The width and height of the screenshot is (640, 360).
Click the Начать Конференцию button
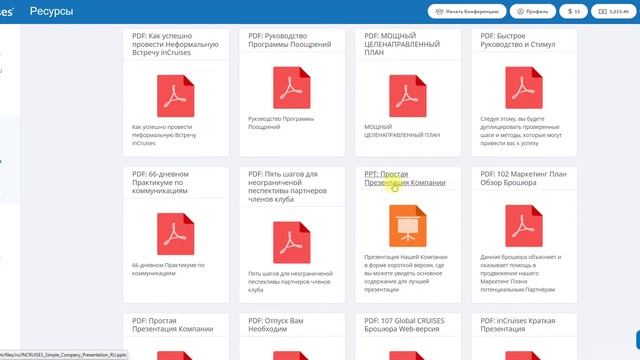pos(467,11)
